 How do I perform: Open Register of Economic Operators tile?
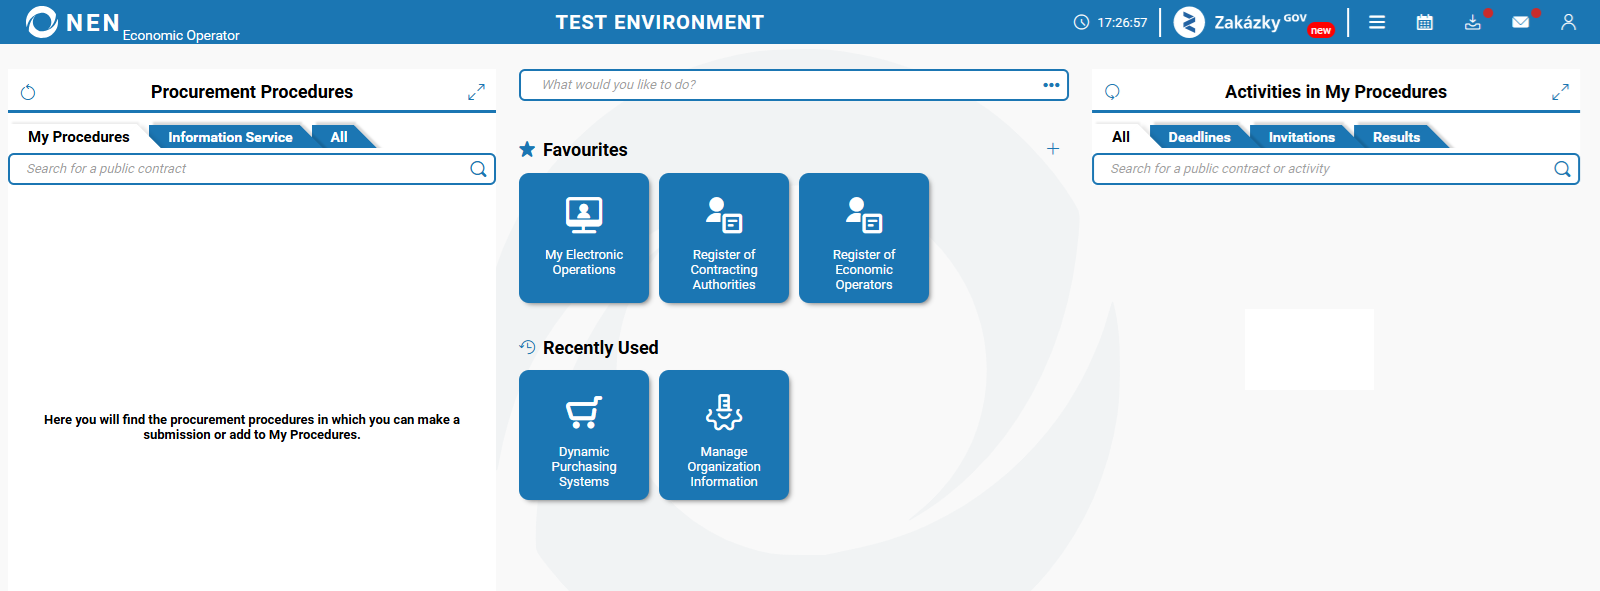(x=864, y=238)
